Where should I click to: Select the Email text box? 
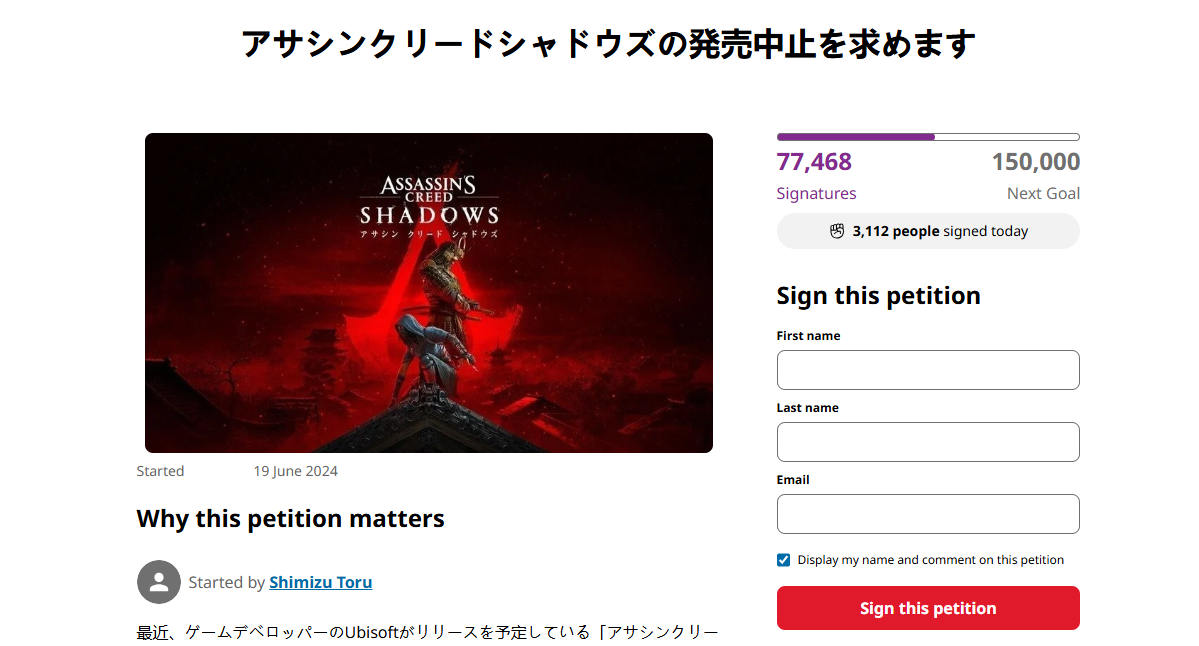coord(928,514)
